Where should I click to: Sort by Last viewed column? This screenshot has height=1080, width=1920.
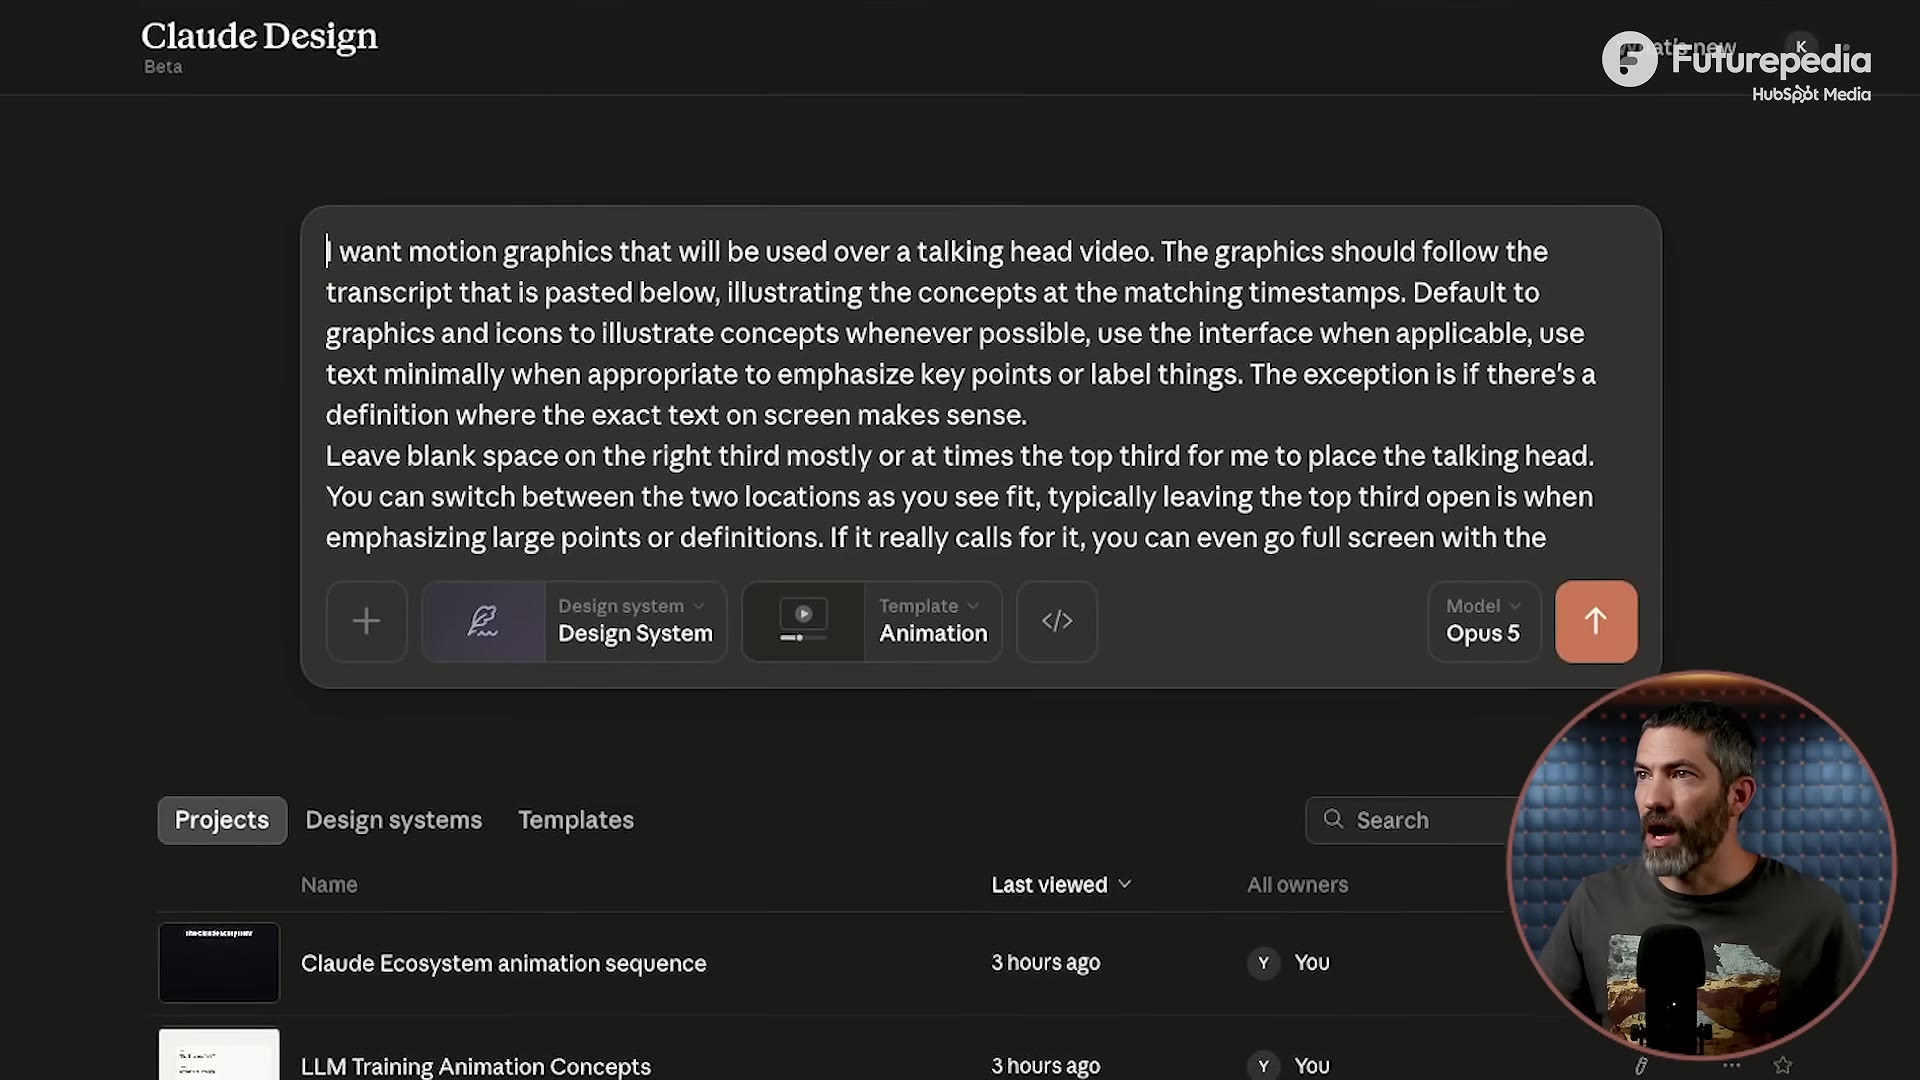click(1061, 885)
